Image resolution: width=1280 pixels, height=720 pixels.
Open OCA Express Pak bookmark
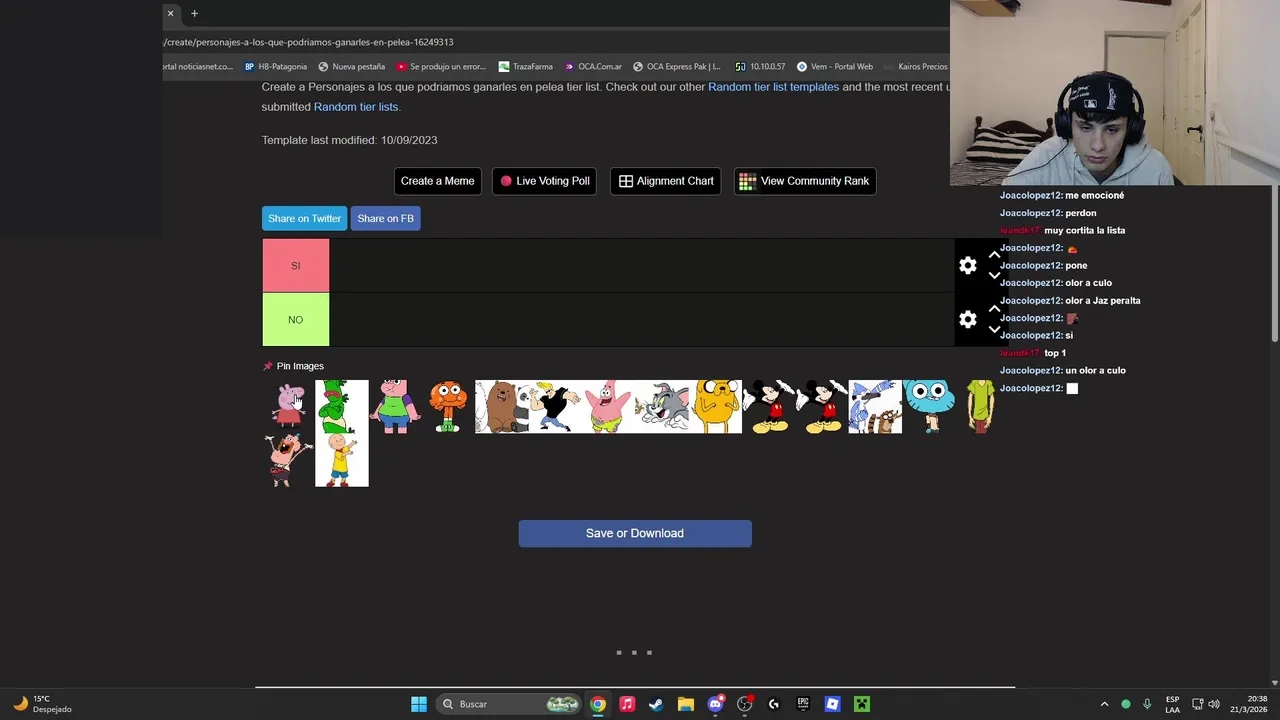[676, 67]
